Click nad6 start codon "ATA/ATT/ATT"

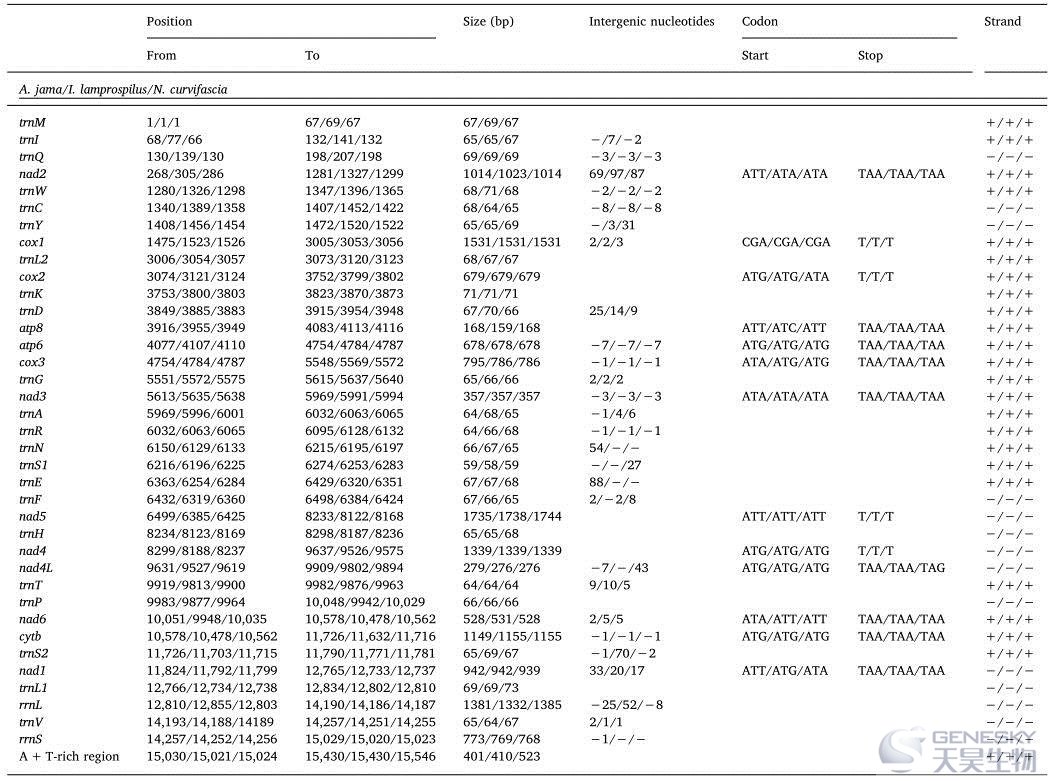[784, 619]
